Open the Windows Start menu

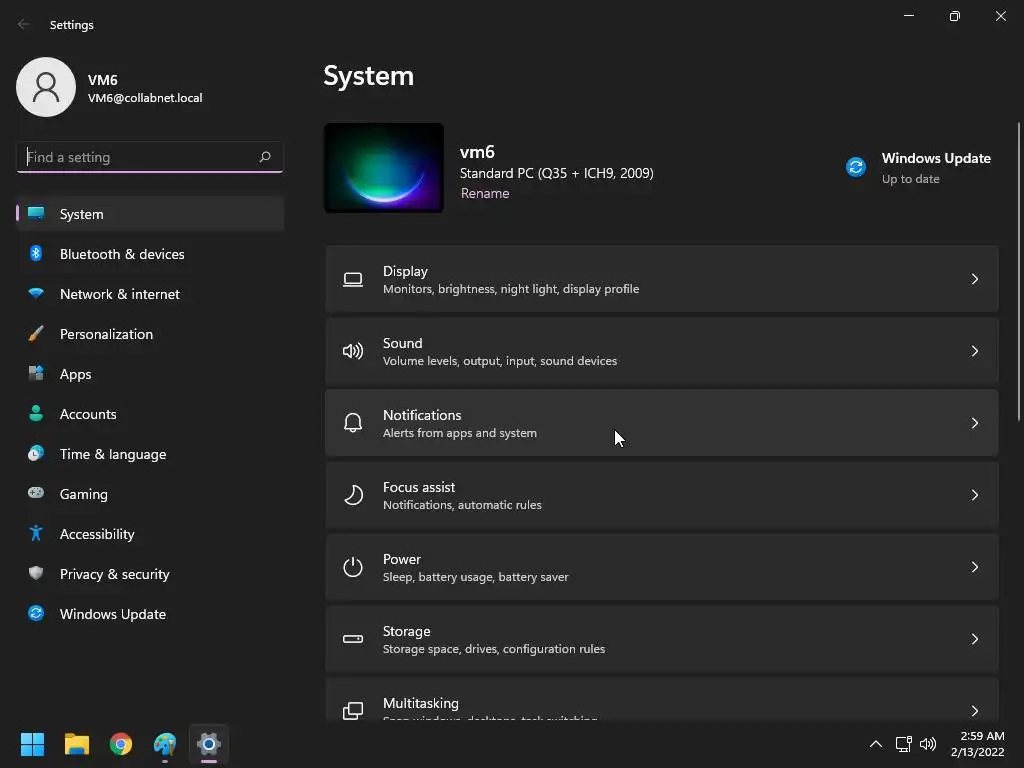point(32,744)
